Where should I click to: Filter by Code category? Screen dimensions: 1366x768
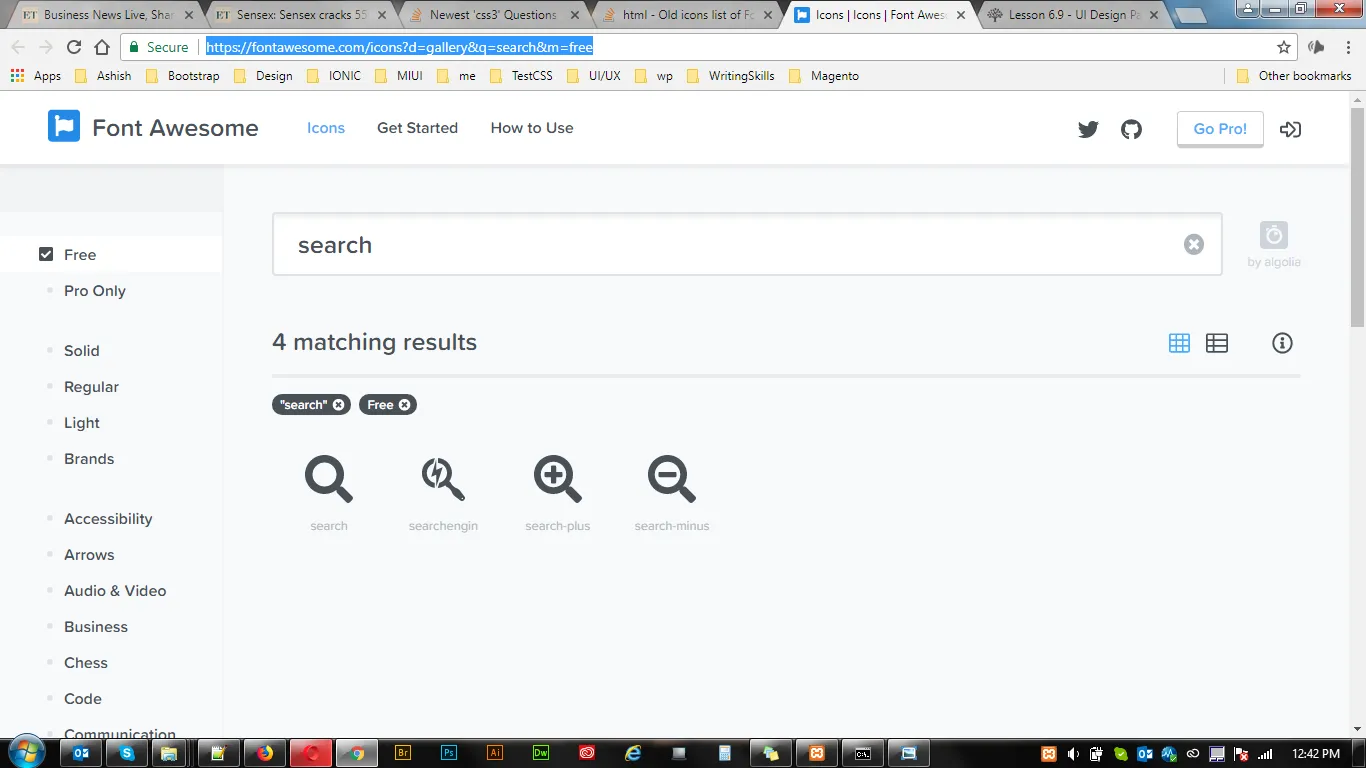[x=83, y=699]
